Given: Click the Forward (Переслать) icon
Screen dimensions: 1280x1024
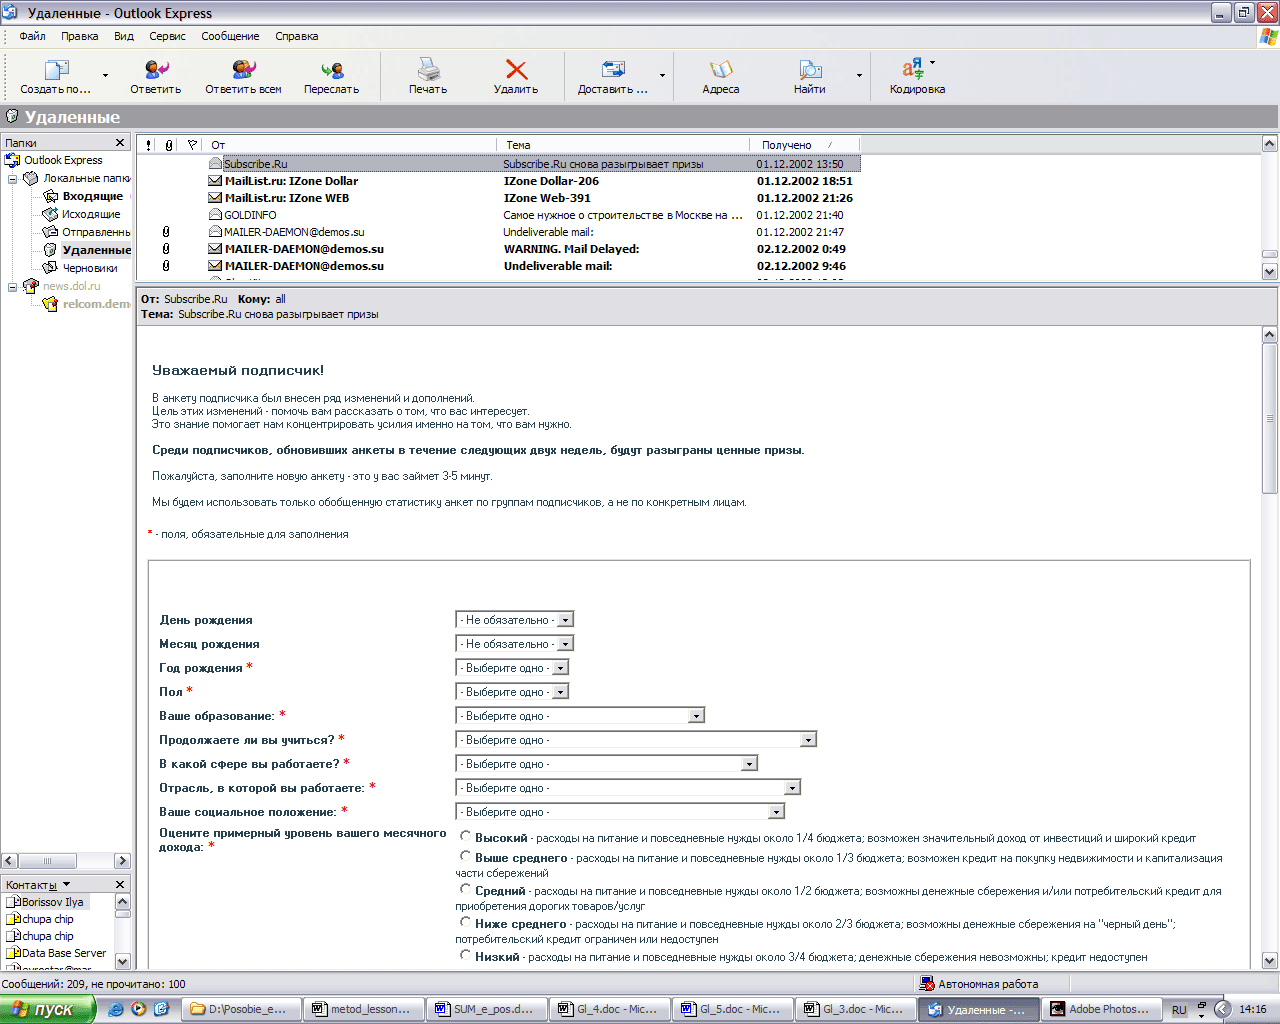Looking at the screenshot, I should (332, 70).
